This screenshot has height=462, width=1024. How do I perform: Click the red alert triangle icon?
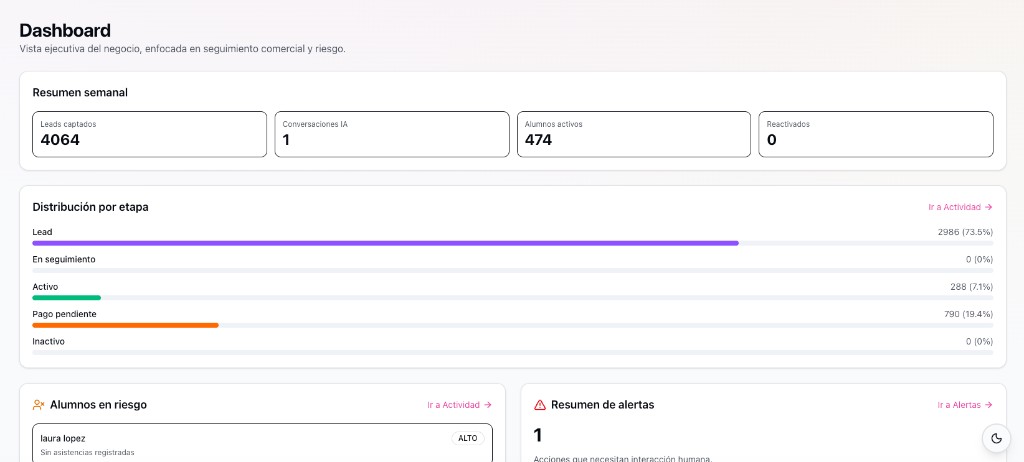[540, 405]
